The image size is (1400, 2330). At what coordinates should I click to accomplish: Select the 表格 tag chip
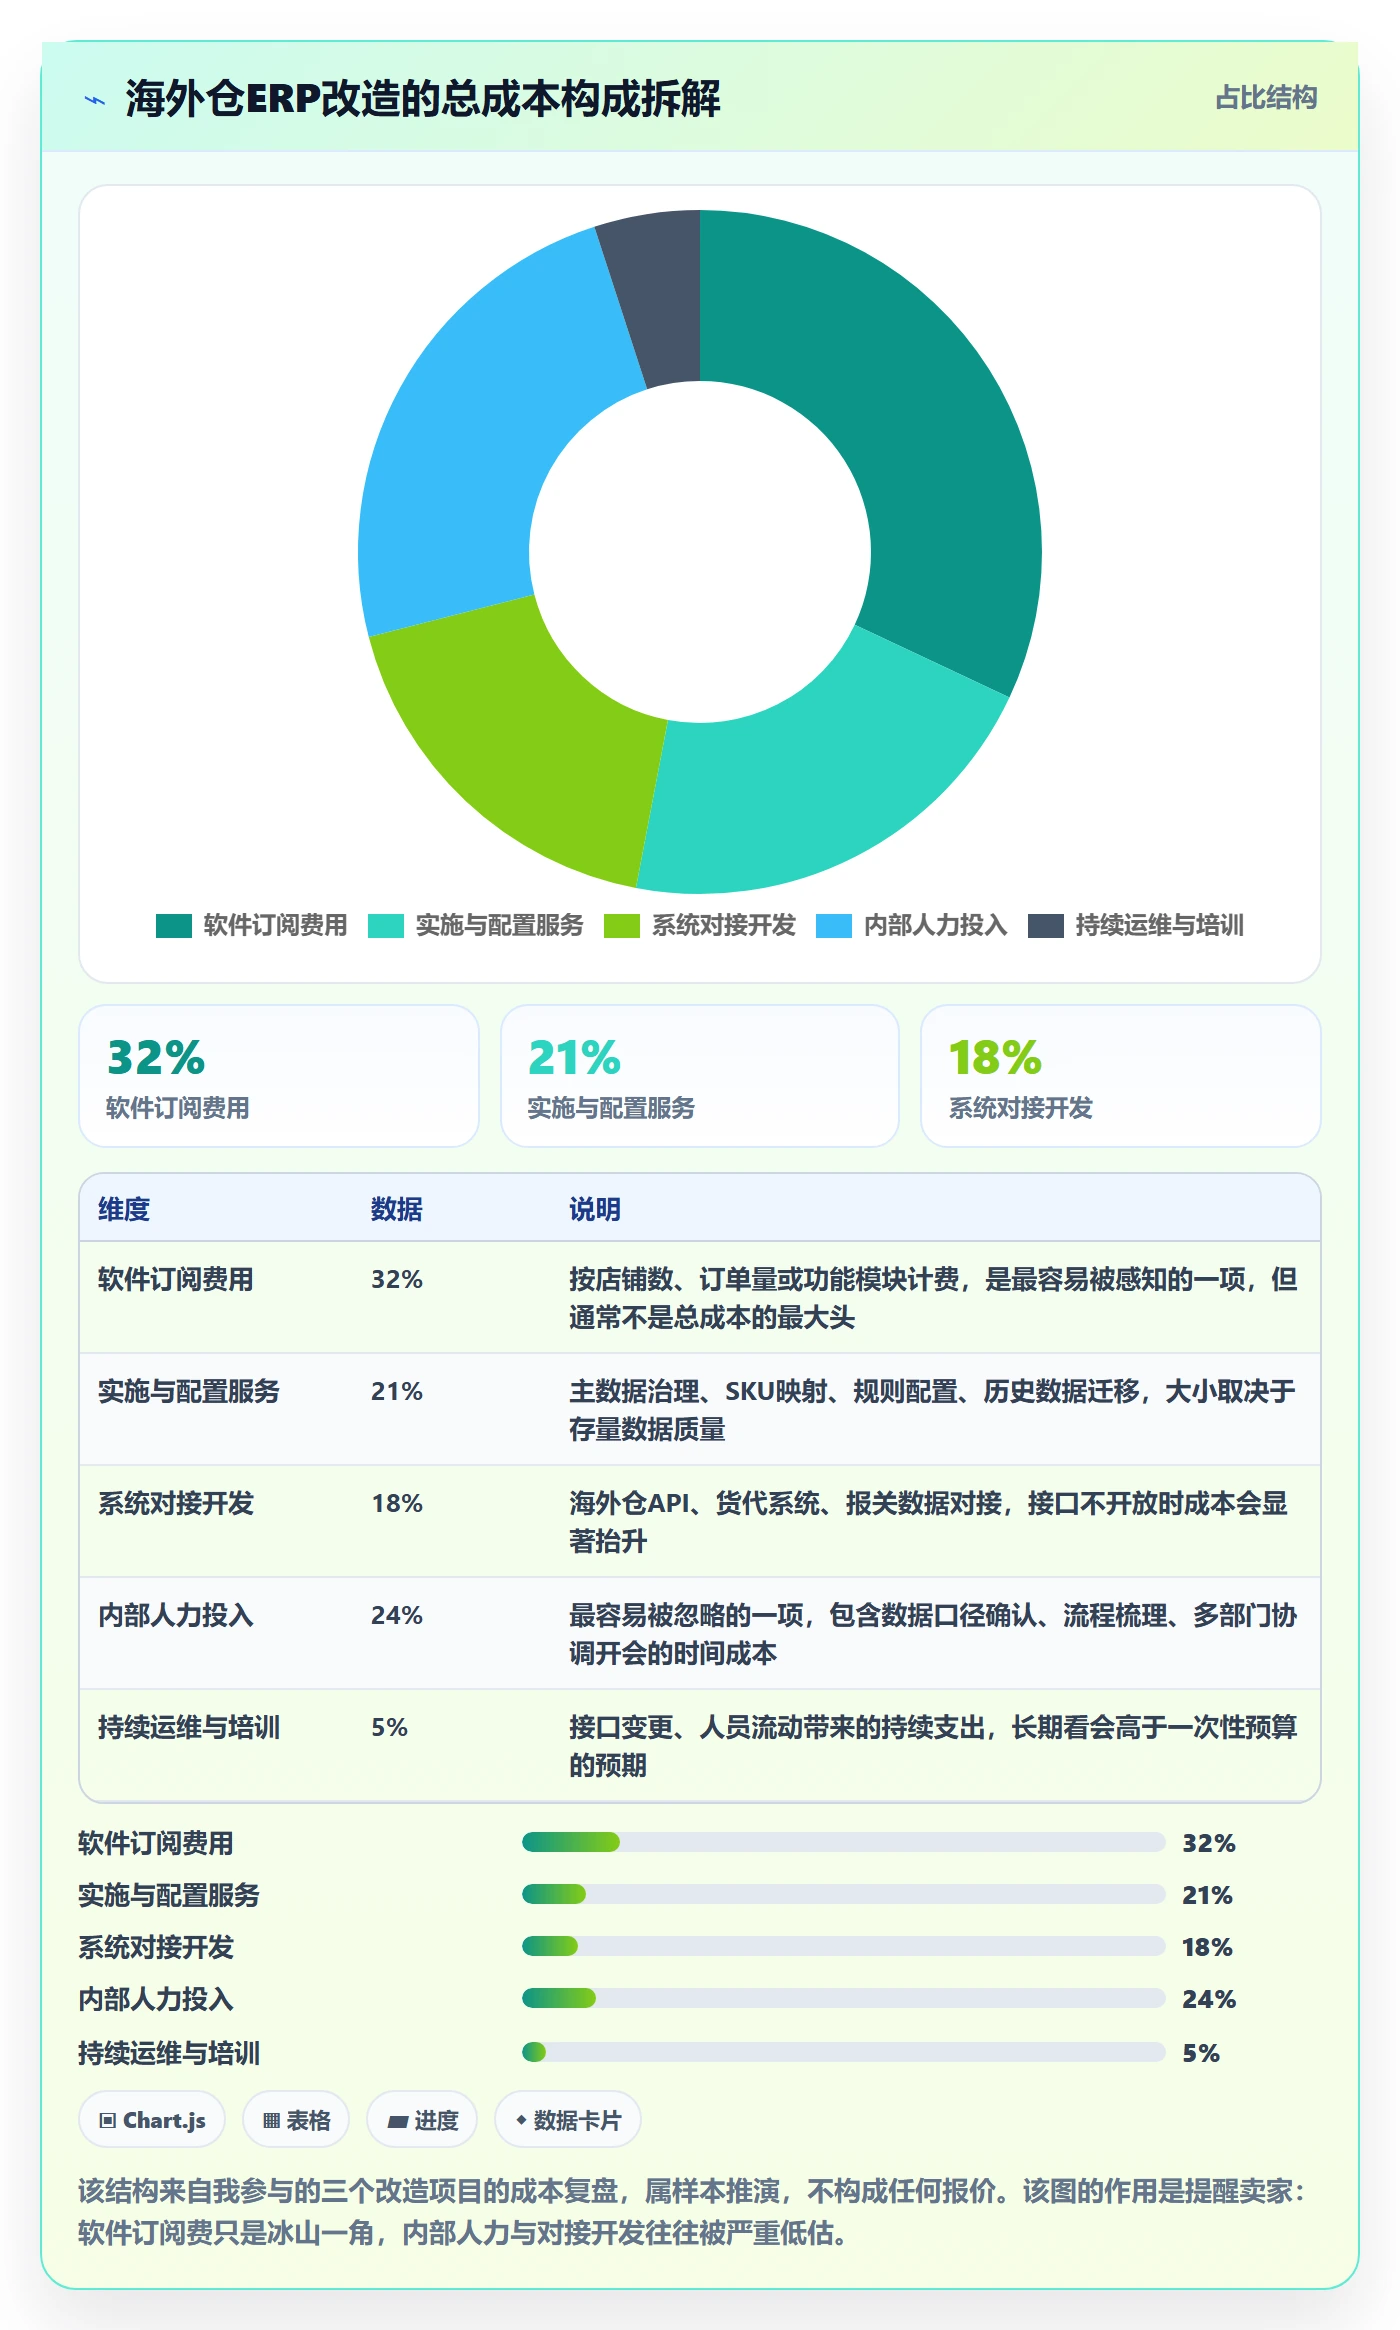296,2120
